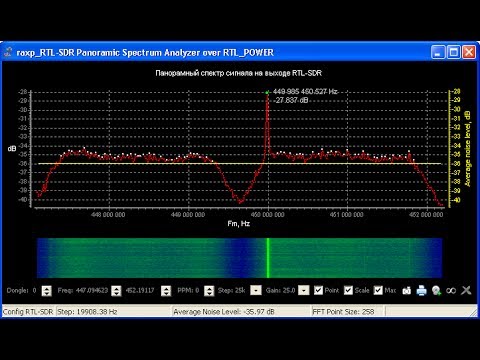Screen dimensions: 480x360
Task: Click the peak label 449 985 460.527 Hz
Action: click(305, 91)
